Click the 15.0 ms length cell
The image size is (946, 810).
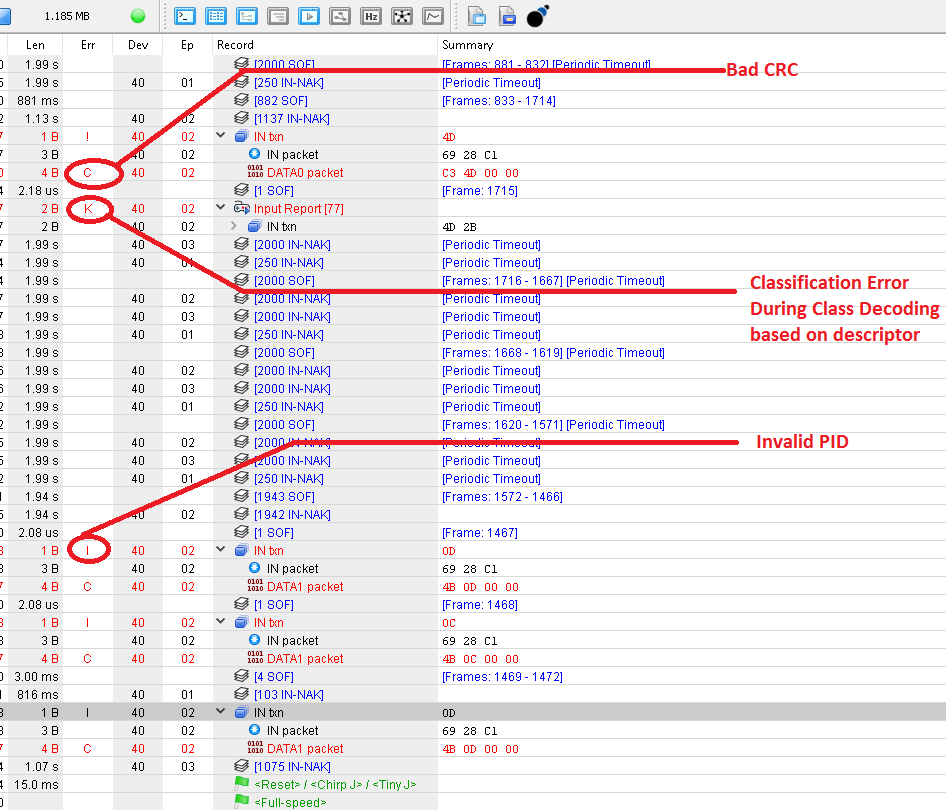36,785
